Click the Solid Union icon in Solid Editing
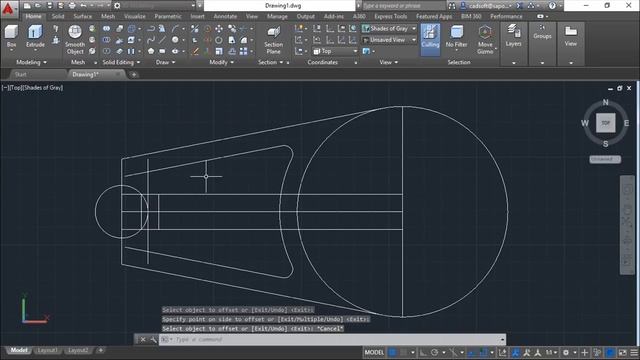Screen dimensions: 640x360 [x=107, y=29]
